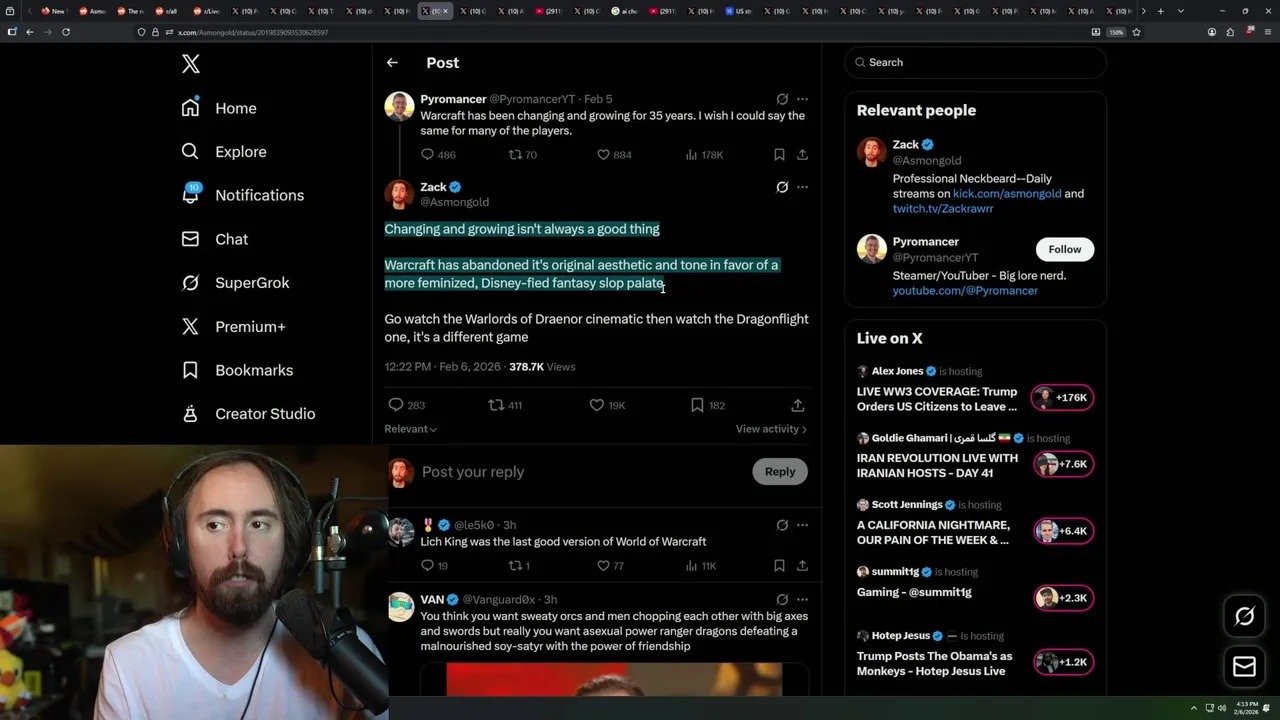Image resolution: width=1280 pixels, height=720 pixels.
Task: Click the Reply button
Action: pyautogui.click(x=780, y=472)
